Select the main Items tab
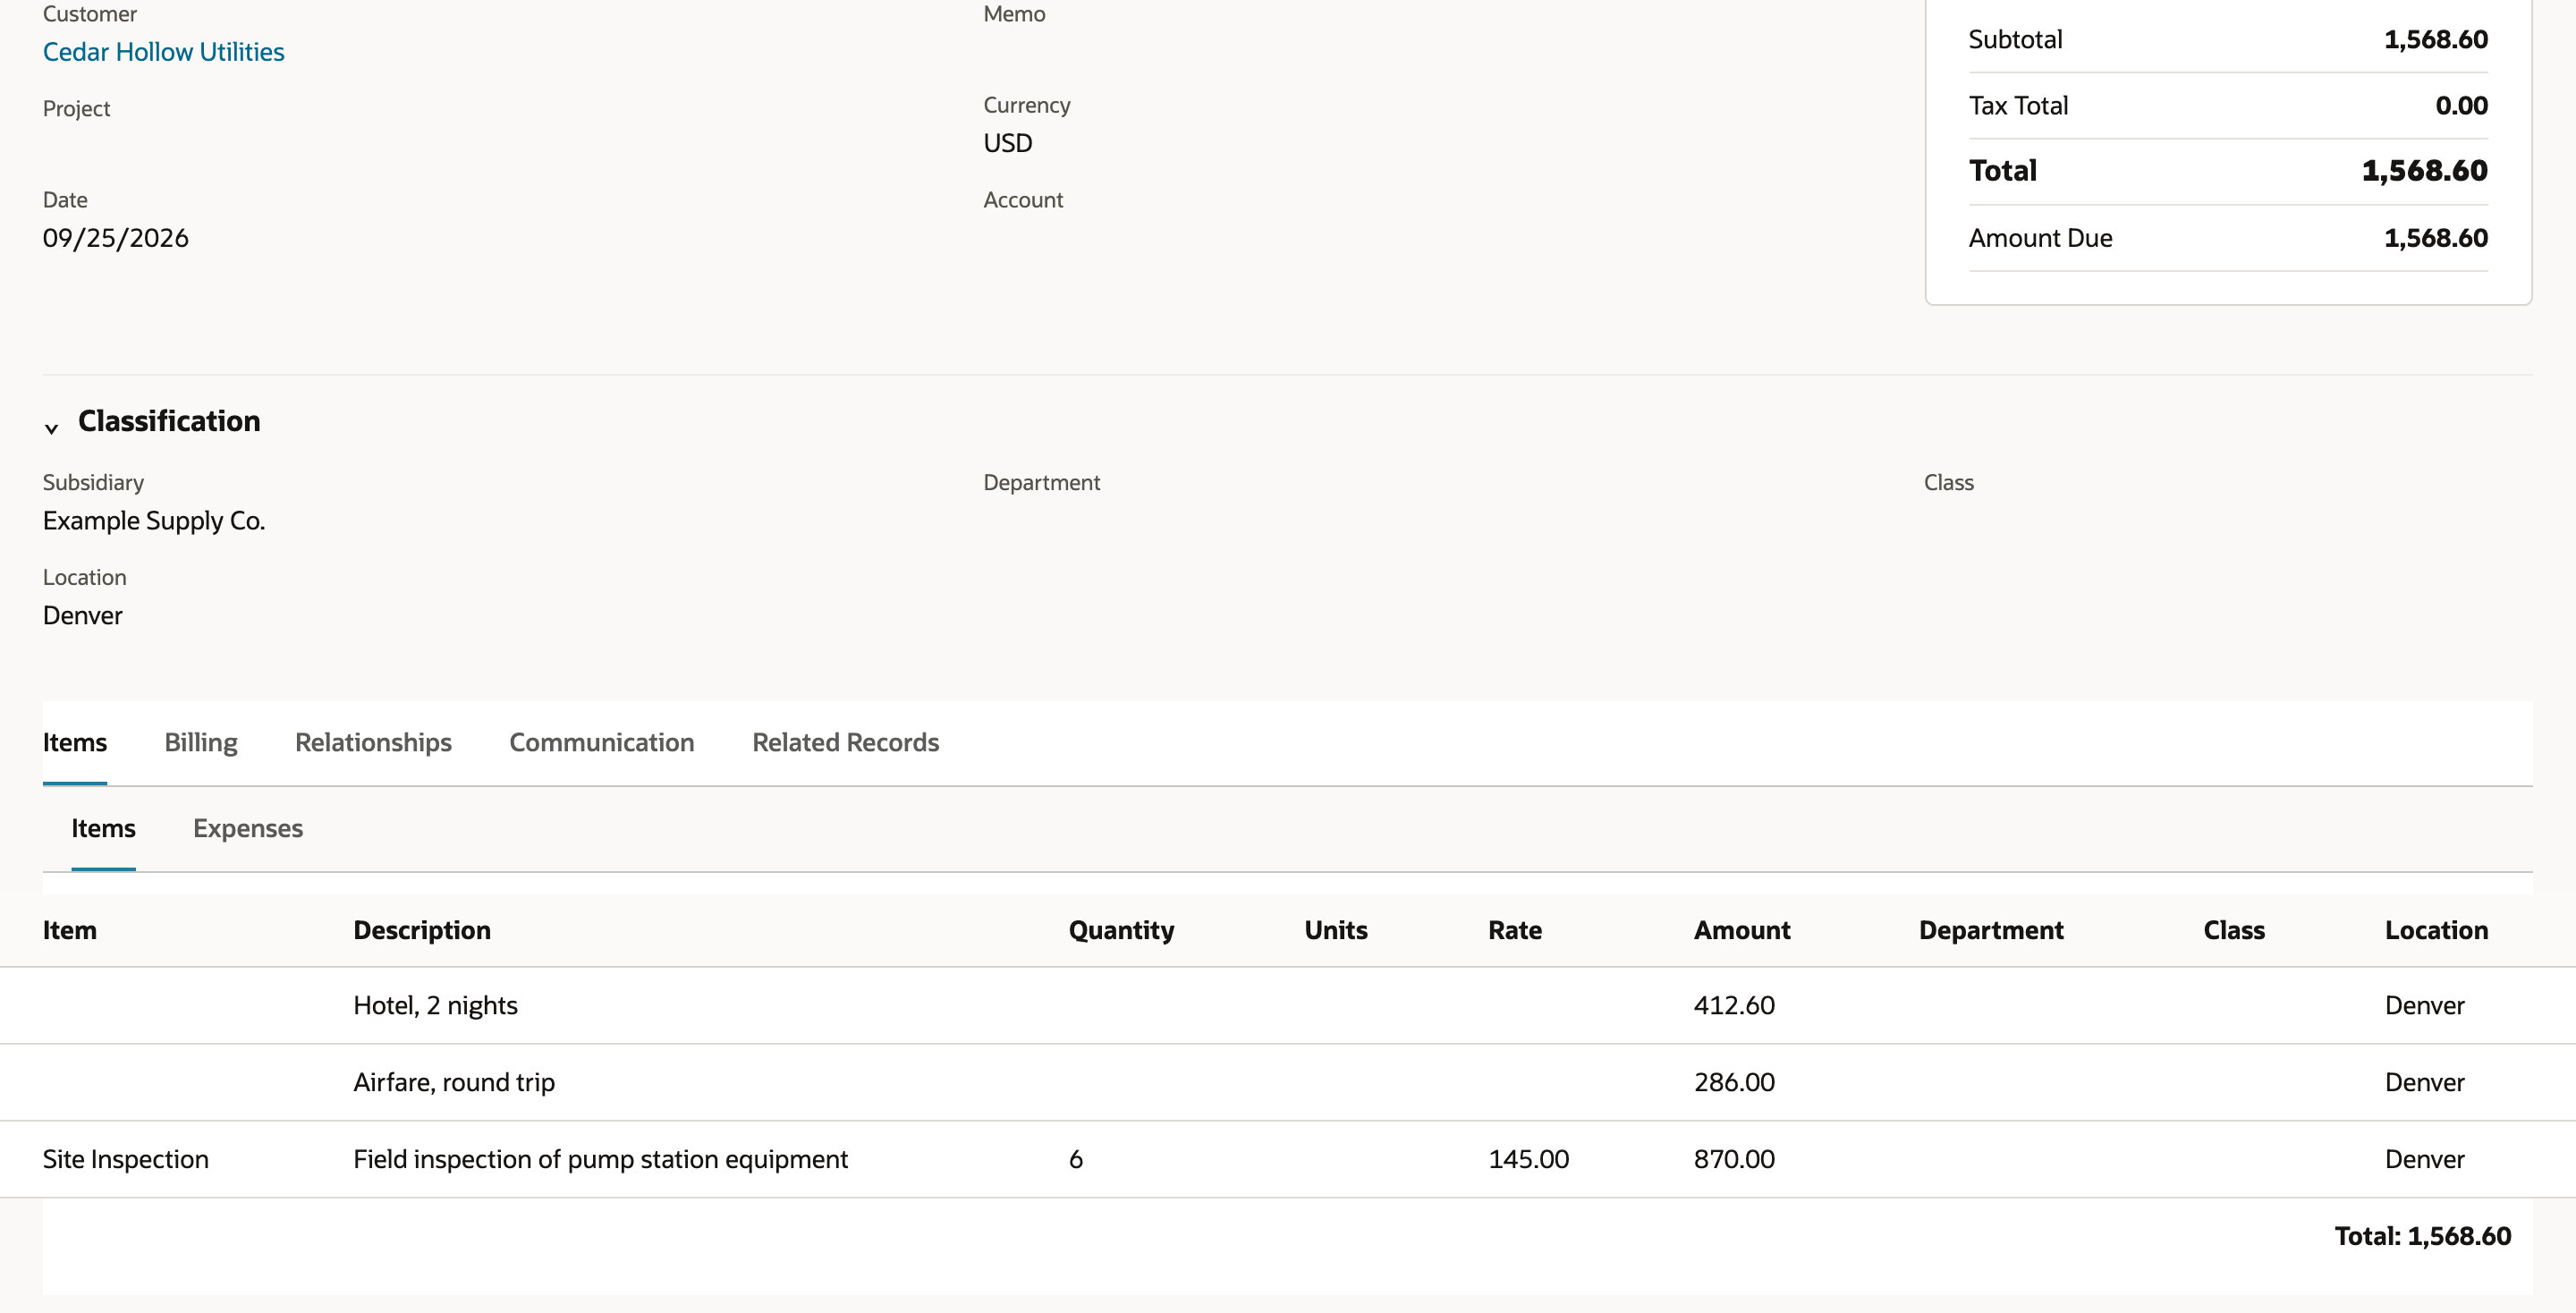This screenshot has height=1313, width=2576. pyautogui.click(x=75, y=742)
